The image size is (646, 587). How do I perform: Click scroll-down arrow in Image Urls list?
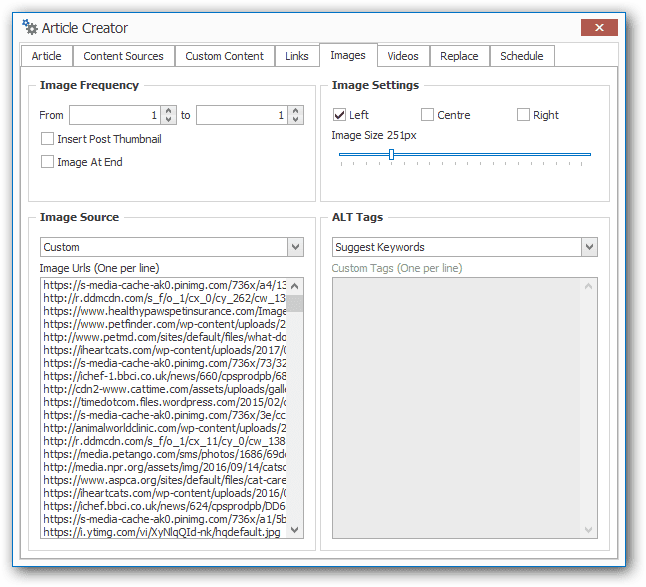coord(295,530)
